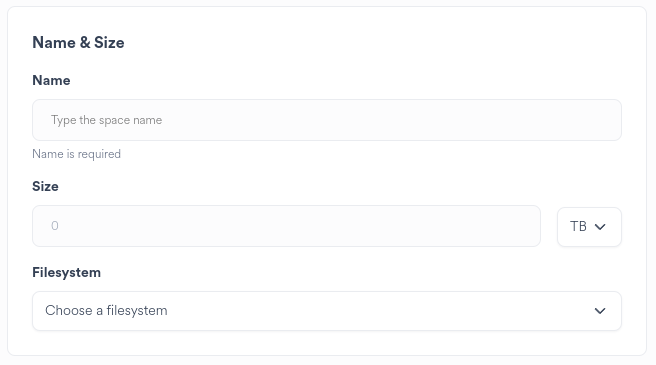The image size is (656, 365).
Task: Click the chevron in the filesystem selector
Action: tap(600, 311)
